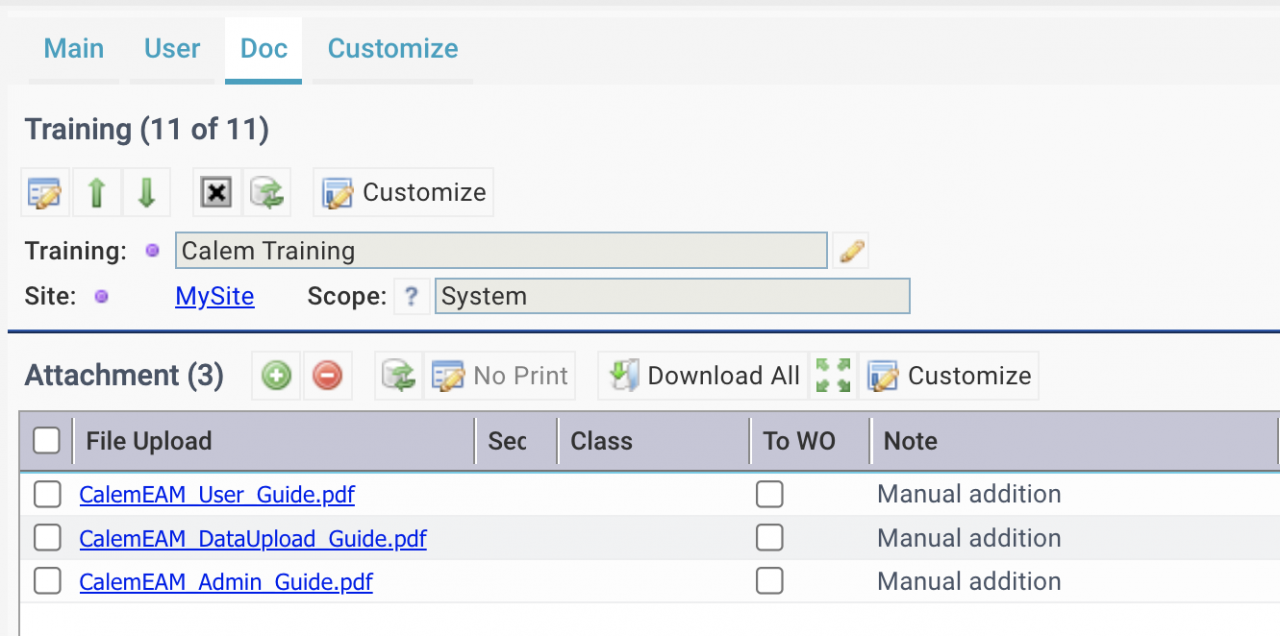Click the Class column header

coord(654,441)
